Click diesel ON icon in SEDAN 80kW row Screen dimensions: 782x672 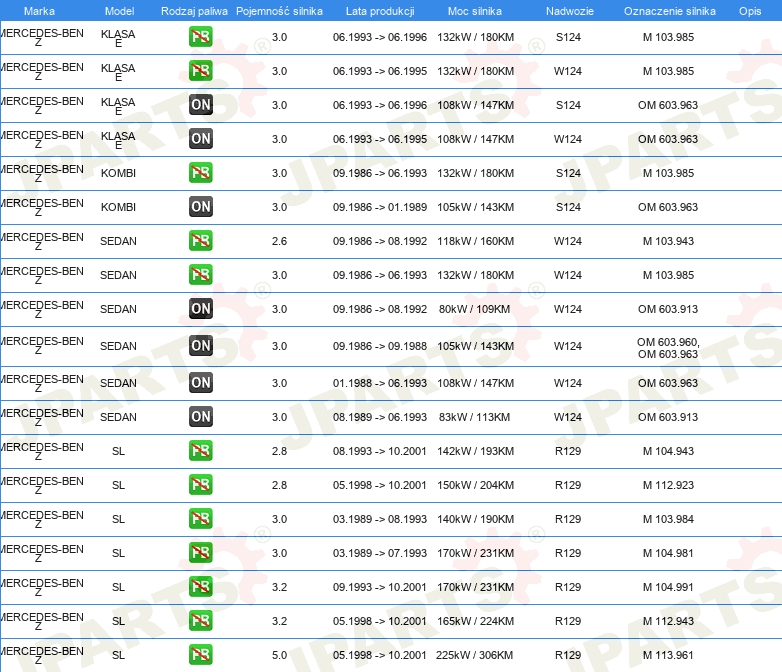pos(200,308)
